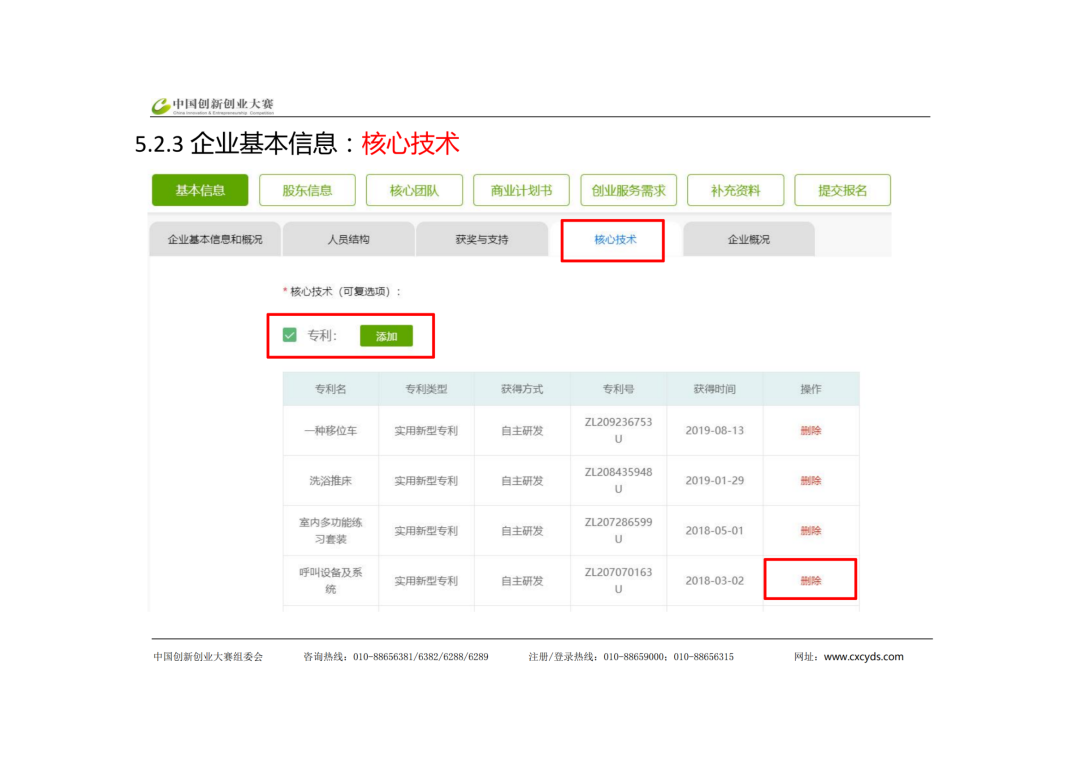Select the 核心技术 sub-tab
Screen dimensions: 1080x764
pyautogui.click(x=614, y=240)
